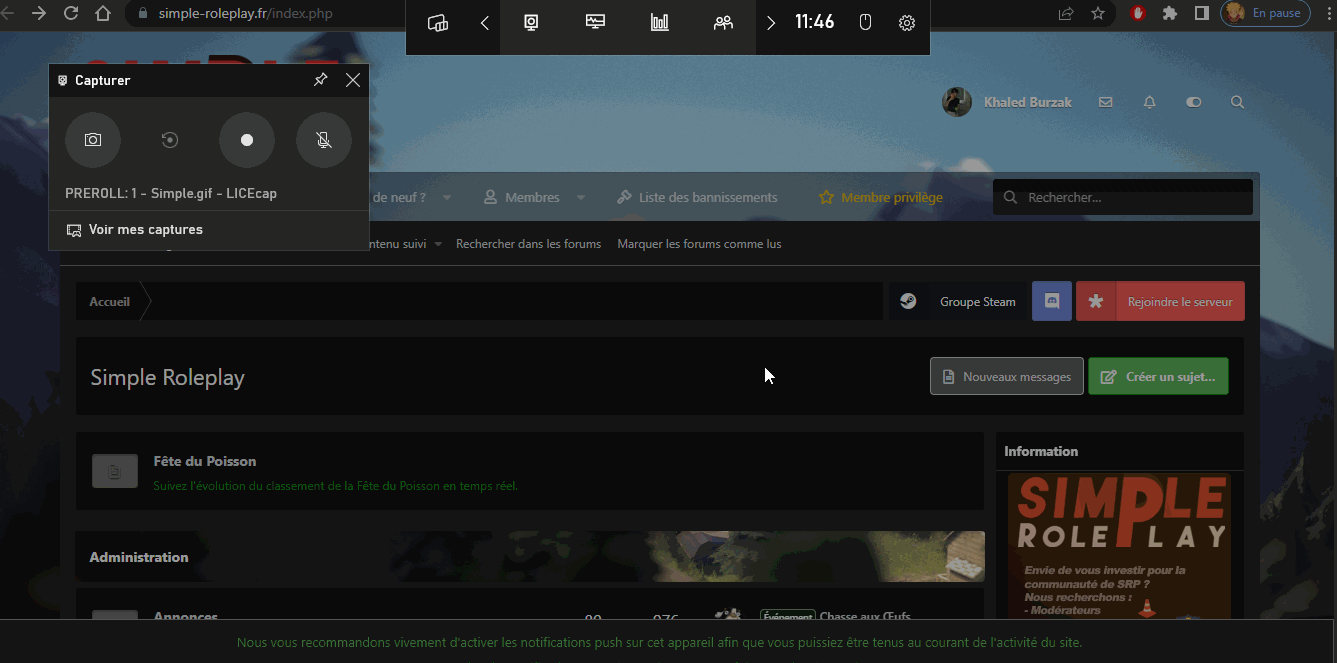1337x663 pixels.
Task: Bookmark this page with the star
Action: [x=1098, y=14]
